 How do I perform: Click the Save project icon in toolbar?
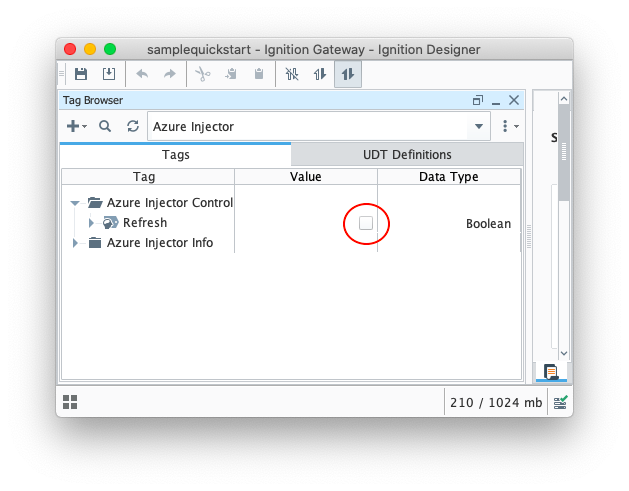pyautogui.click(x=81, y=74)
